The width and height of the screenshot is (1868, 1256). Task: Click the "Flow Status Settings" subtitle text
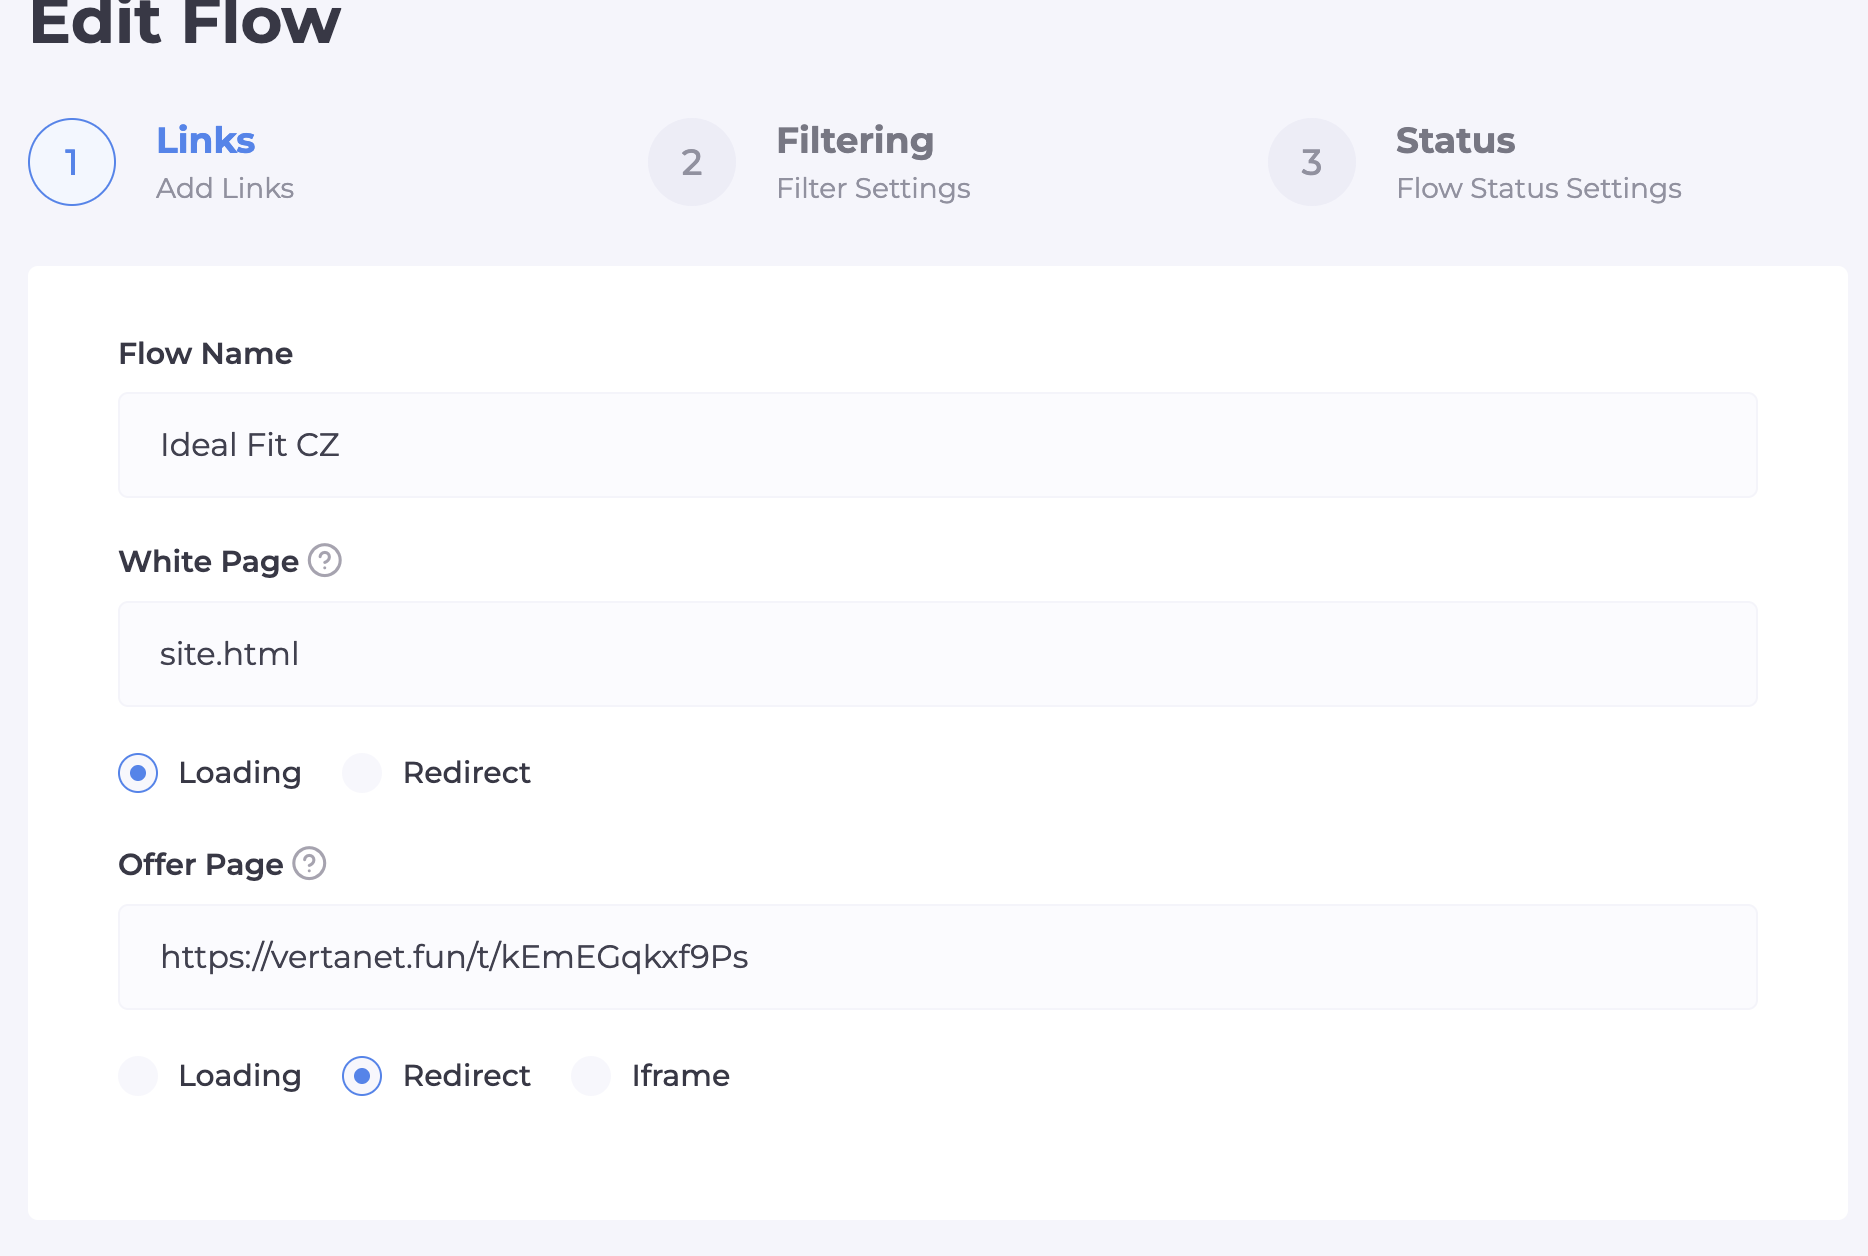click(x=1538, y=189)
